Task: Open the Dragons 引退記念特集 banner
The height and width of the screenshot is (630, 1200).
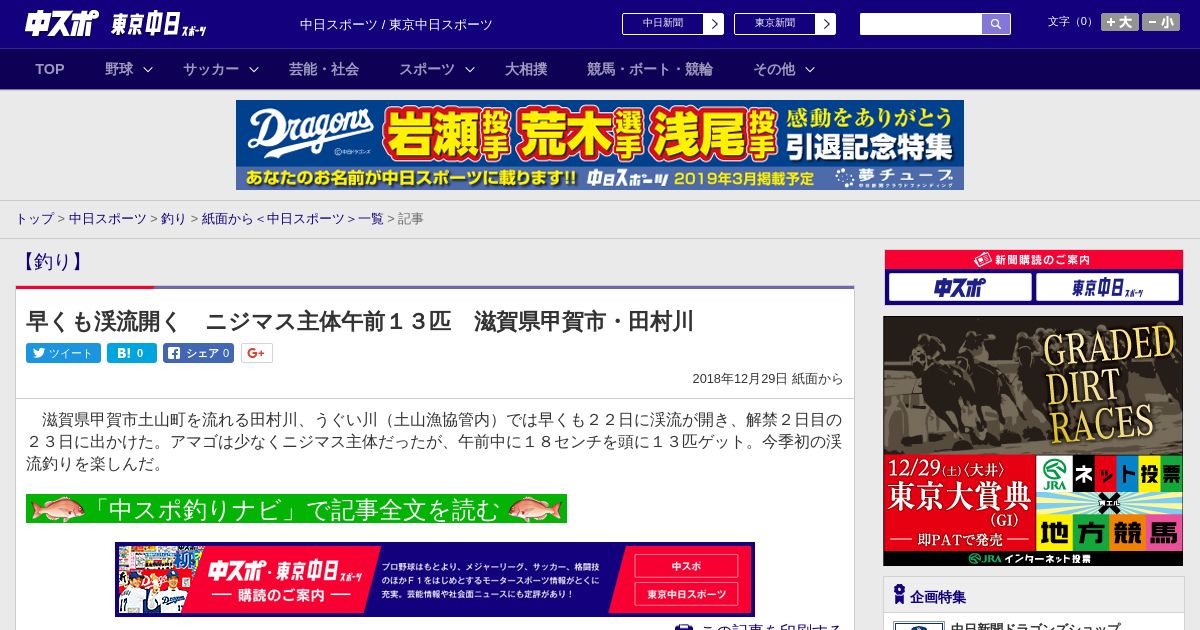Action: [600, 145]
